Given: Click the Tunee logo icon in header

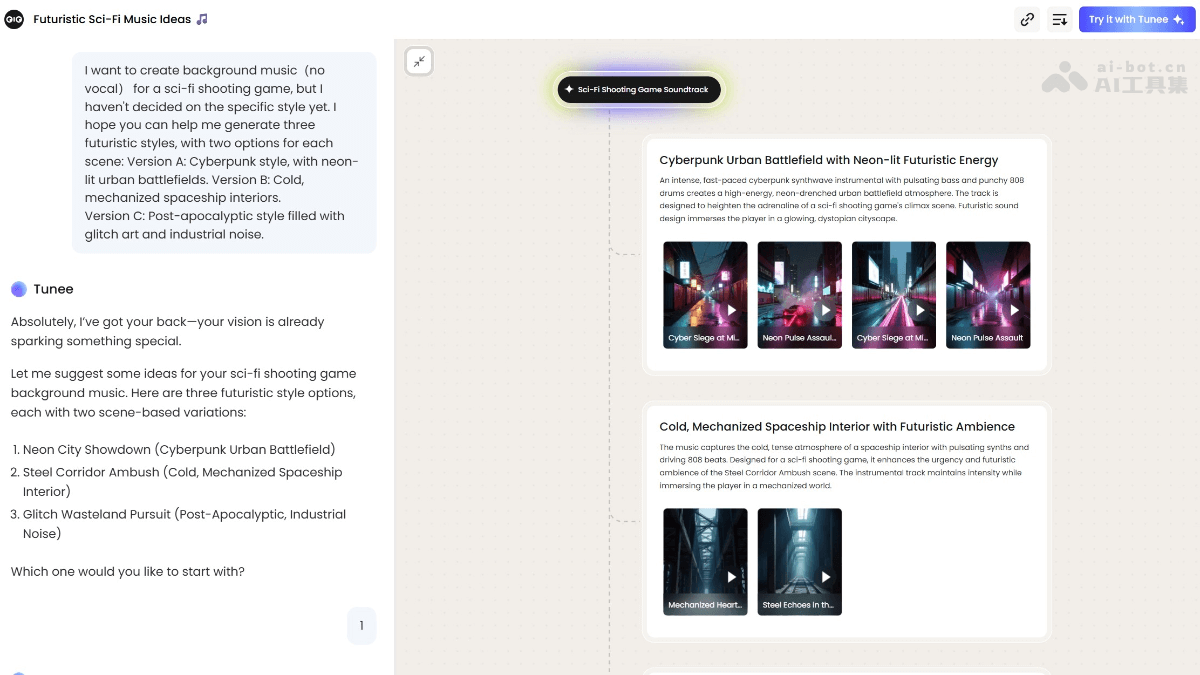Looking at the screenshot, I should (x=14, y=19).
